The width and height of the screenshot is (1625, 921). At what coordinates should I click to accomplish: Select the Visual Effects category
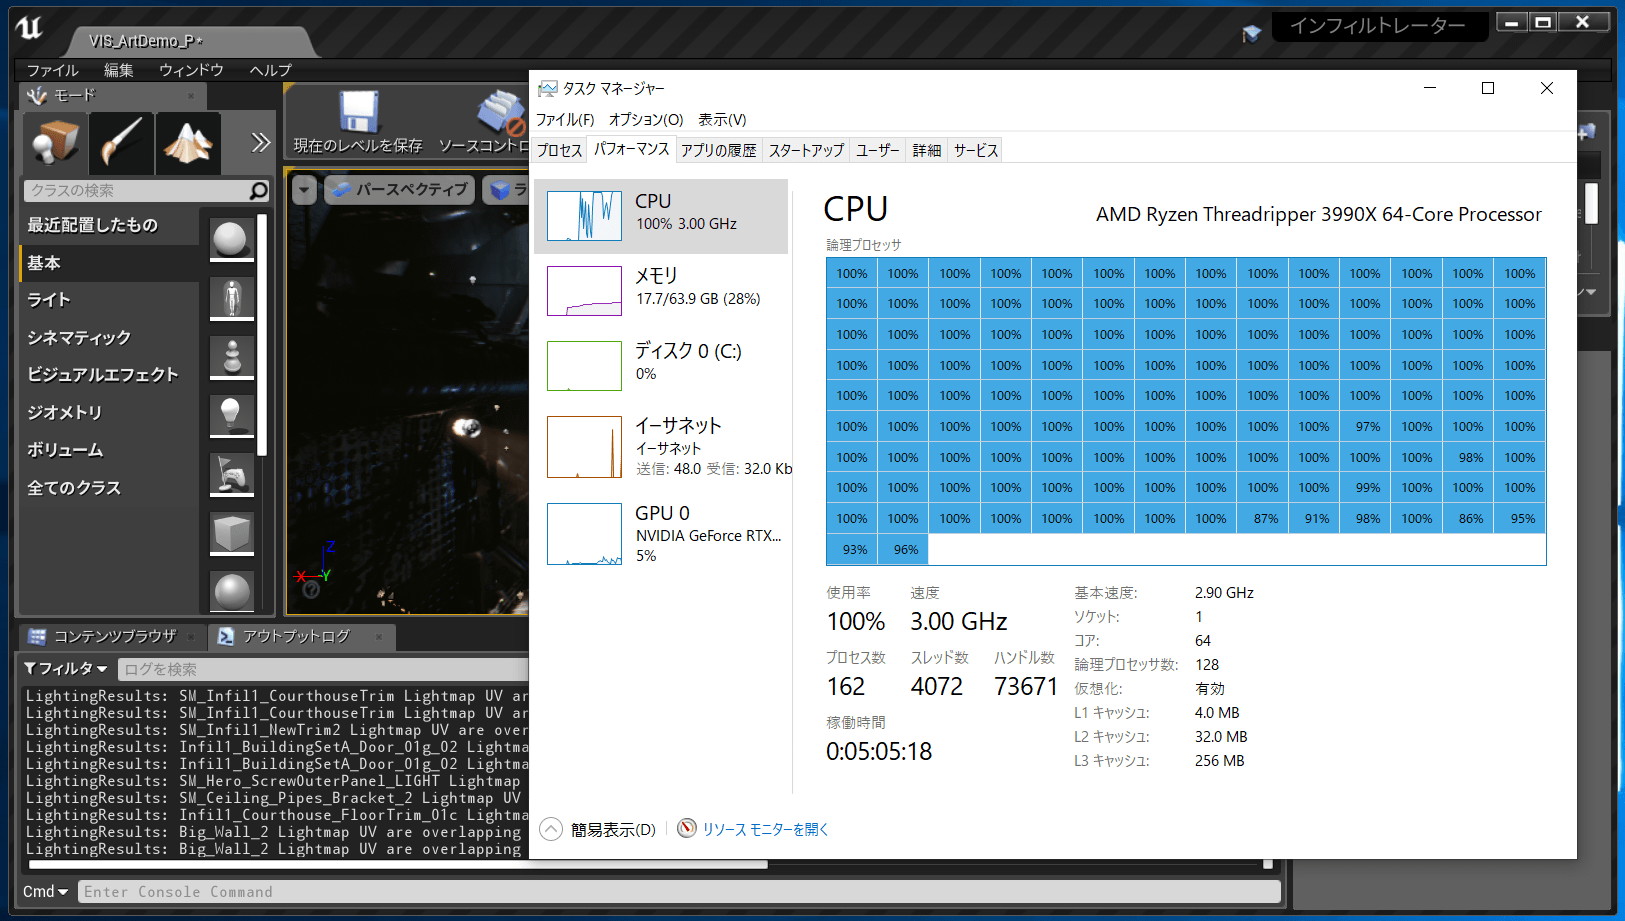coord(109,375)
